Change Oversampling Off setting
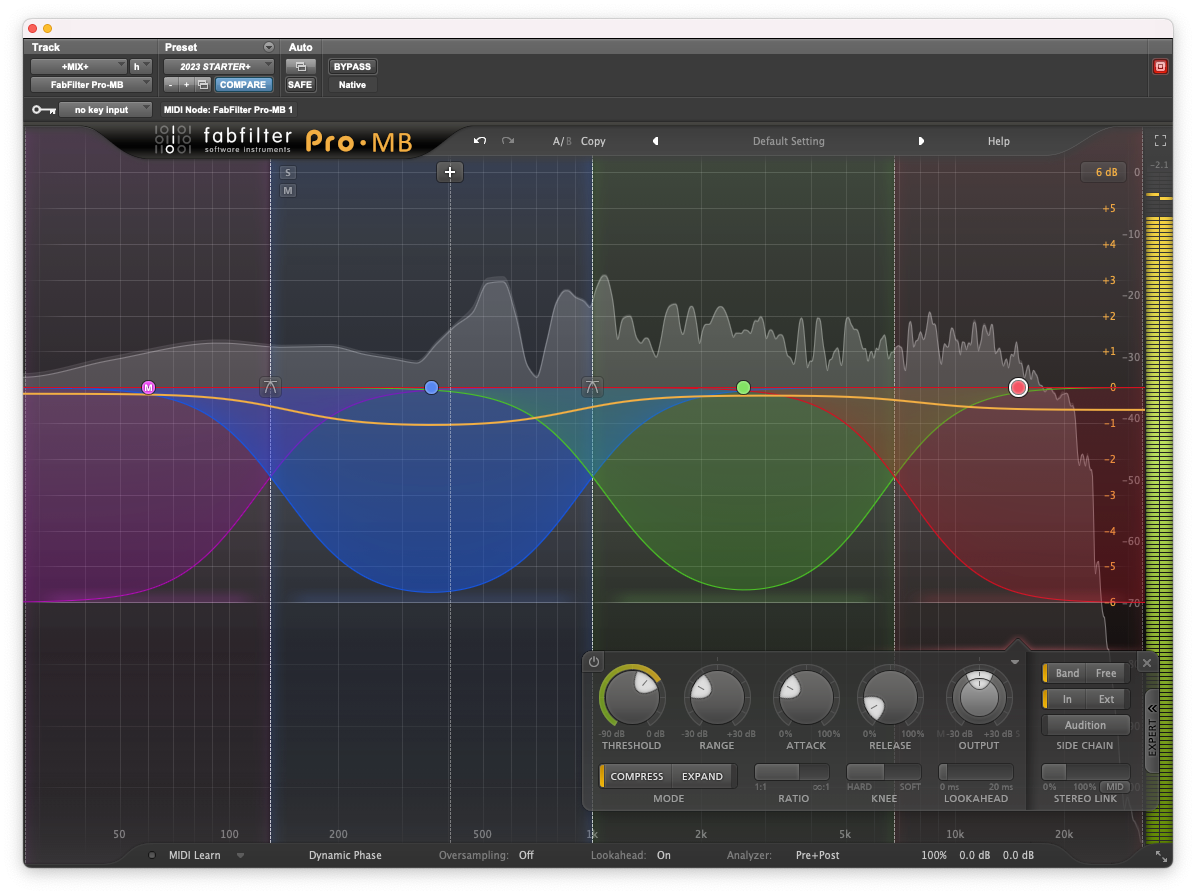The image size is (1196, 895). pos(526,855)
